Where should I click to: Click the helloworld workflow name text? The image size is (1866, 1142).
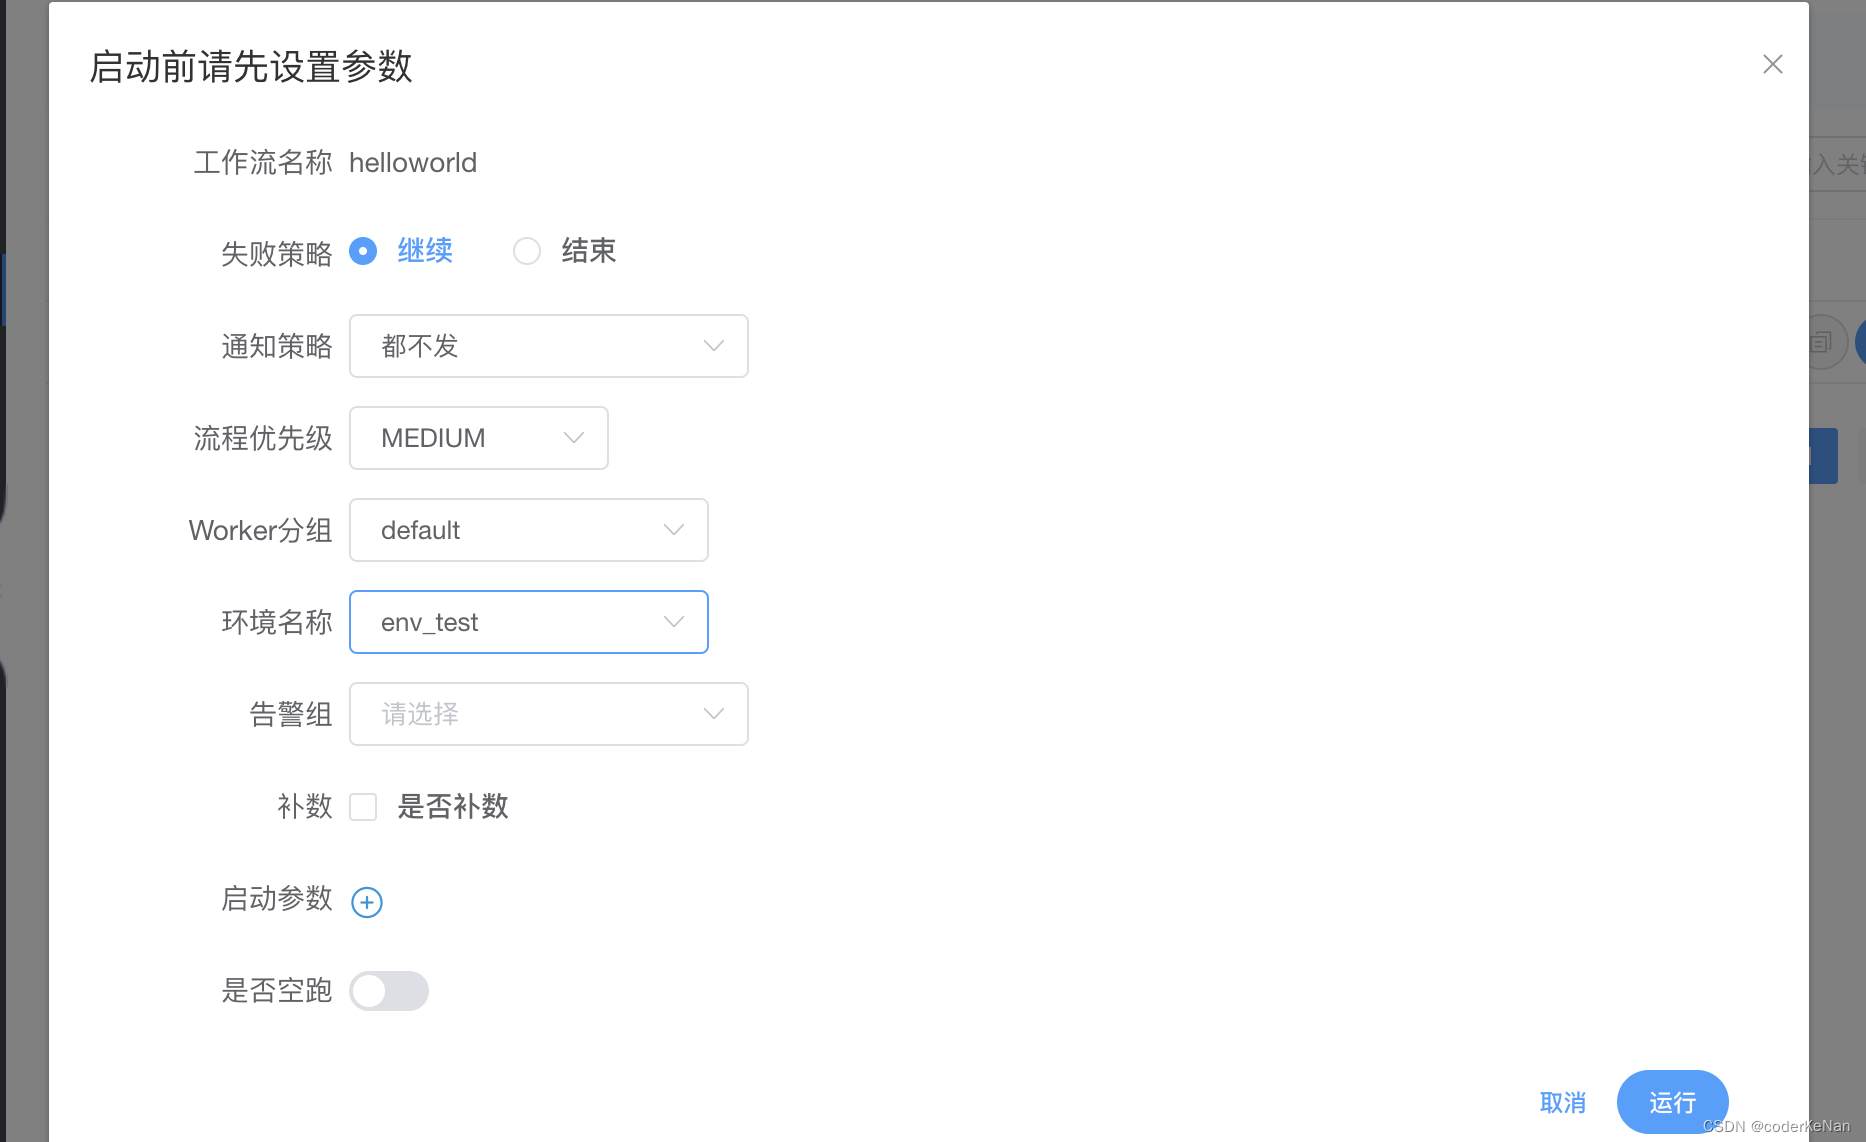pyautogui.click(x=413, y=163)
